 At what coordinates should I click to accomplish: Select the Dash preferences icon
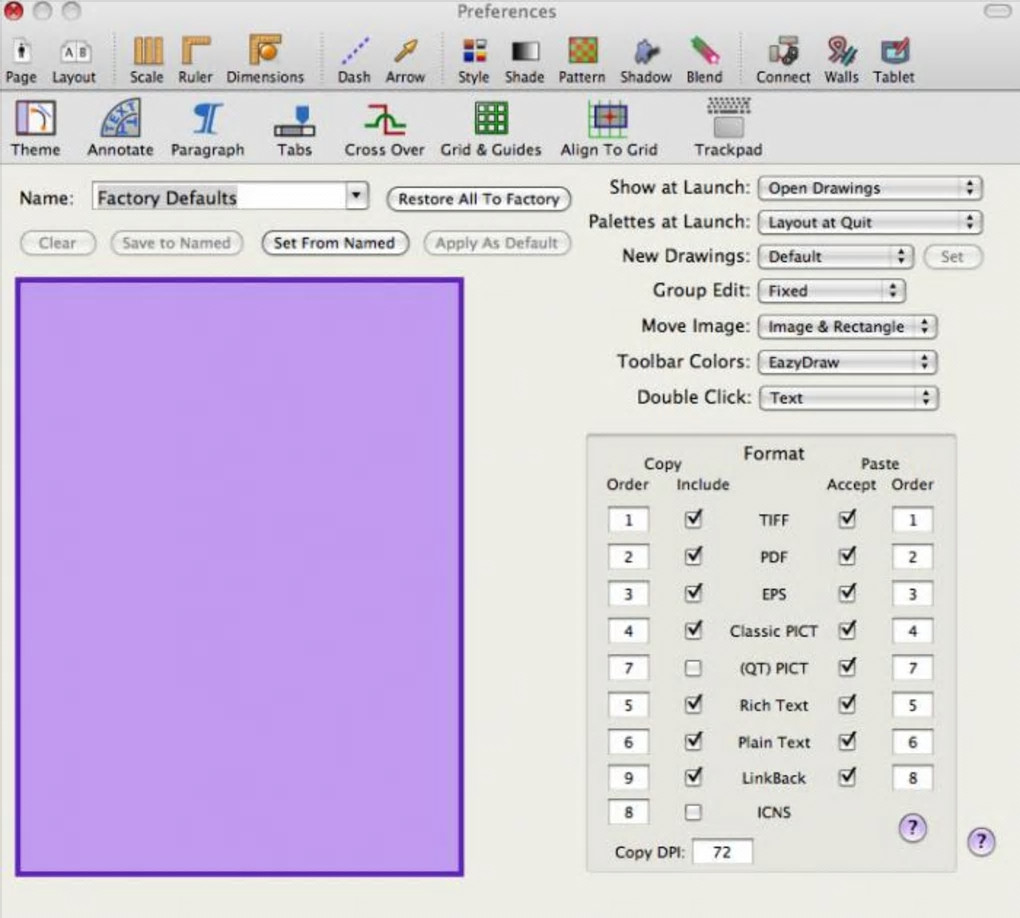tap(355, 61)
